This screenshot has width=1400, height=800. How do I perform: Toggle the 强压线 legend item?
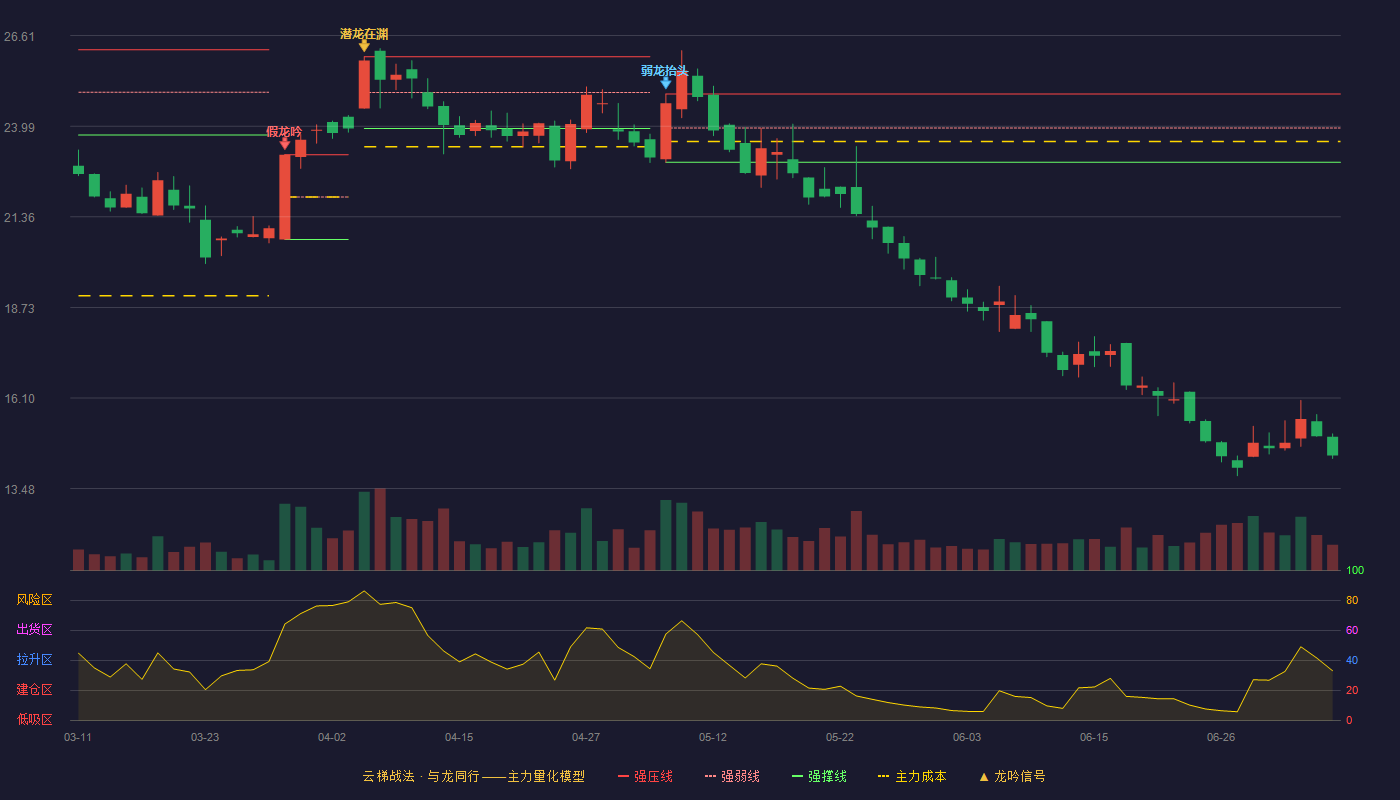(x=645, y=776)
